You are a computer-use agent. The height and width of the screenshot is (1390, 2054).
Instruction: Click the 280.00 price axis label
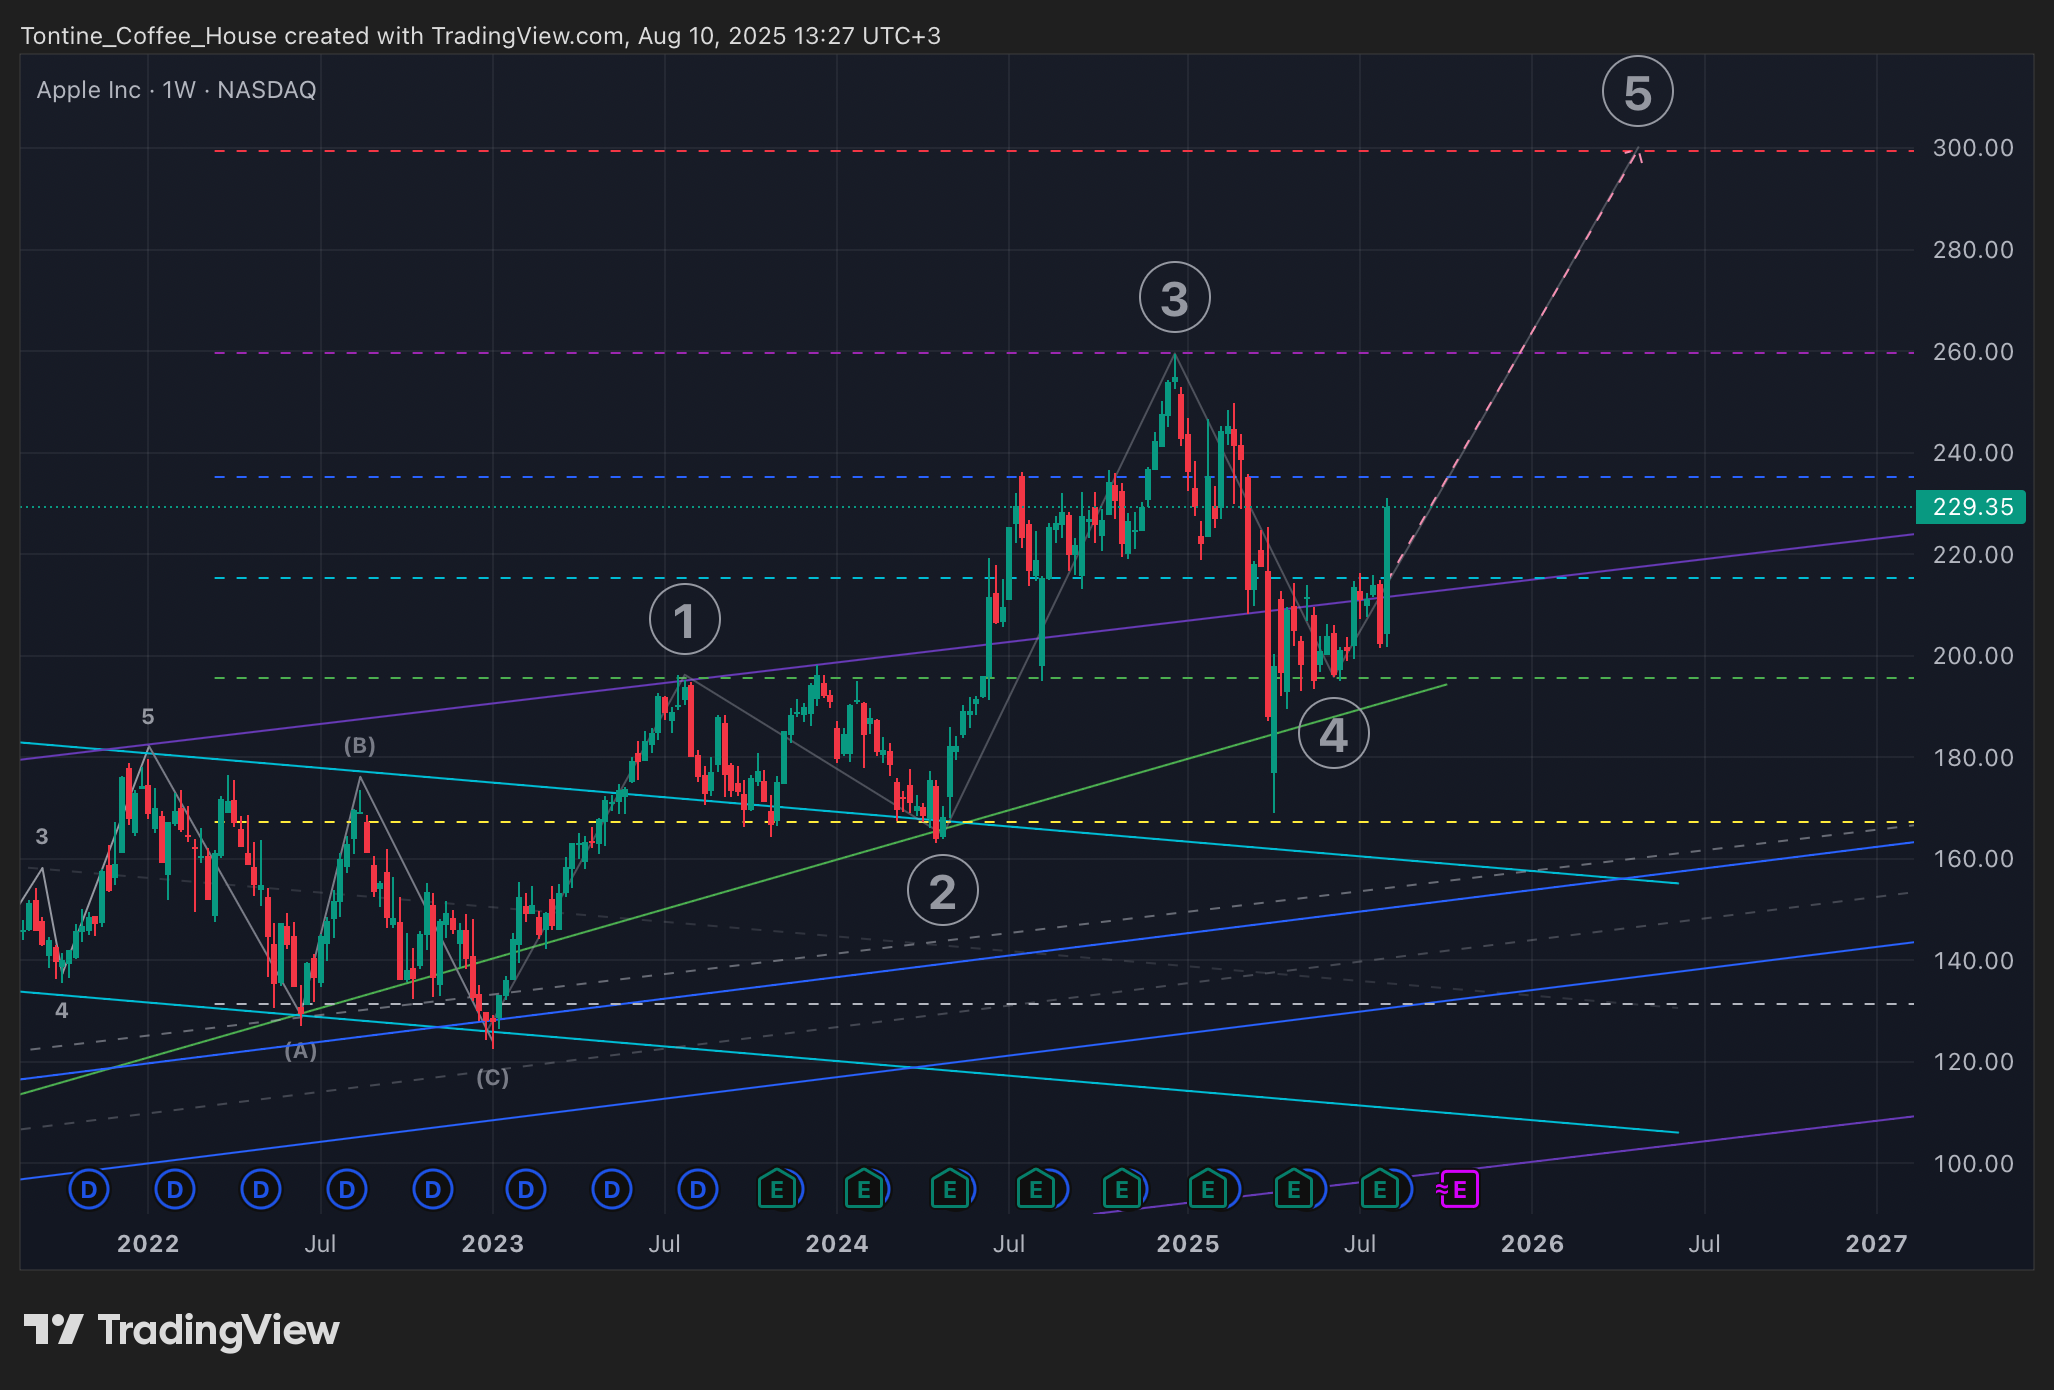(x=1973, y=250)
